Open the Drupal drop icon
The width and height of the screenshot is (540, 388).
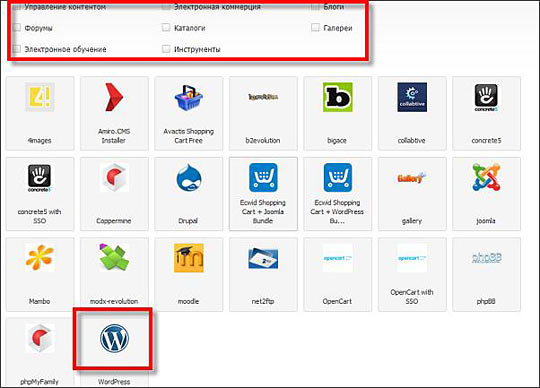point(189,178)
